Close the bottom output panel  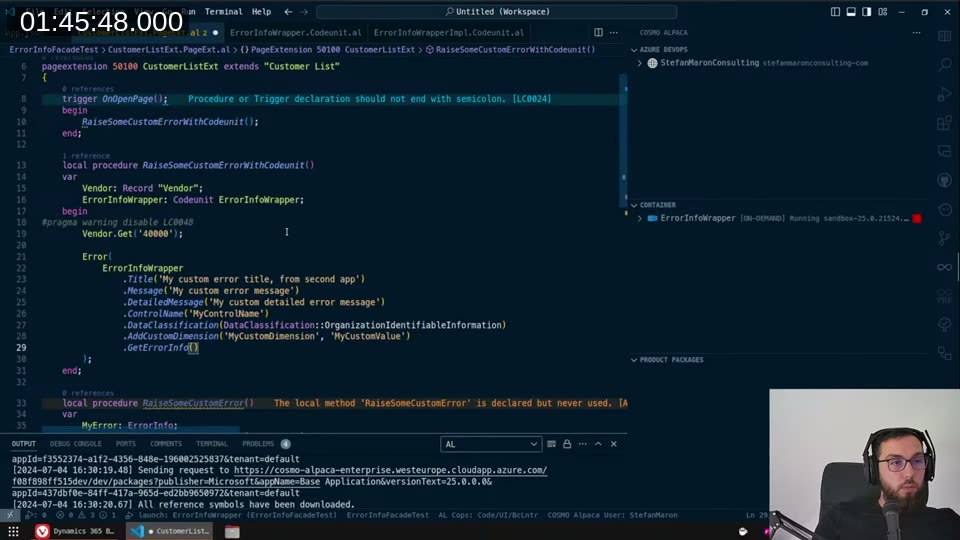tap(613, 444)
